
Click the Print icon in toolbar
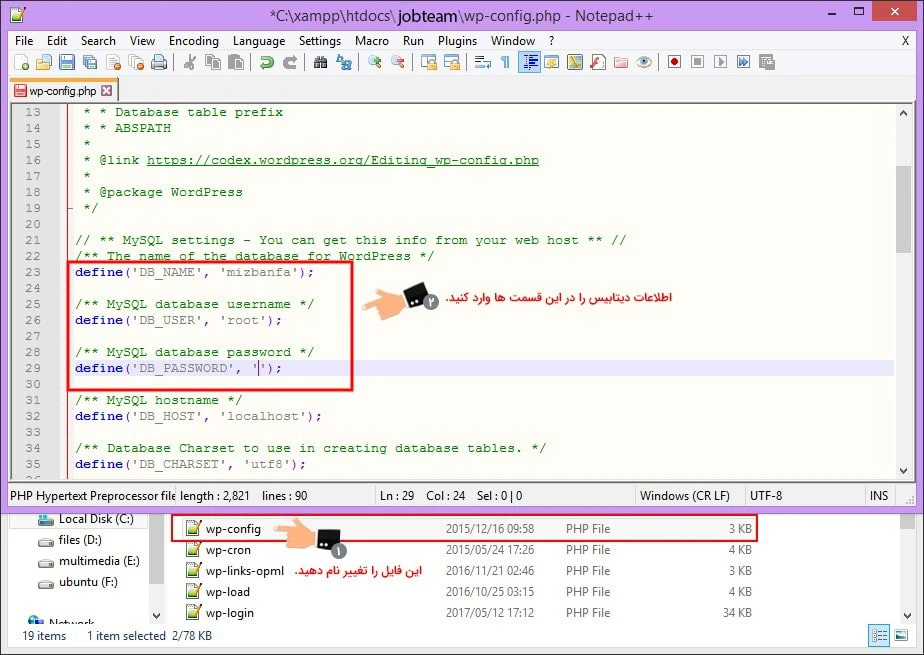point(158,62)
